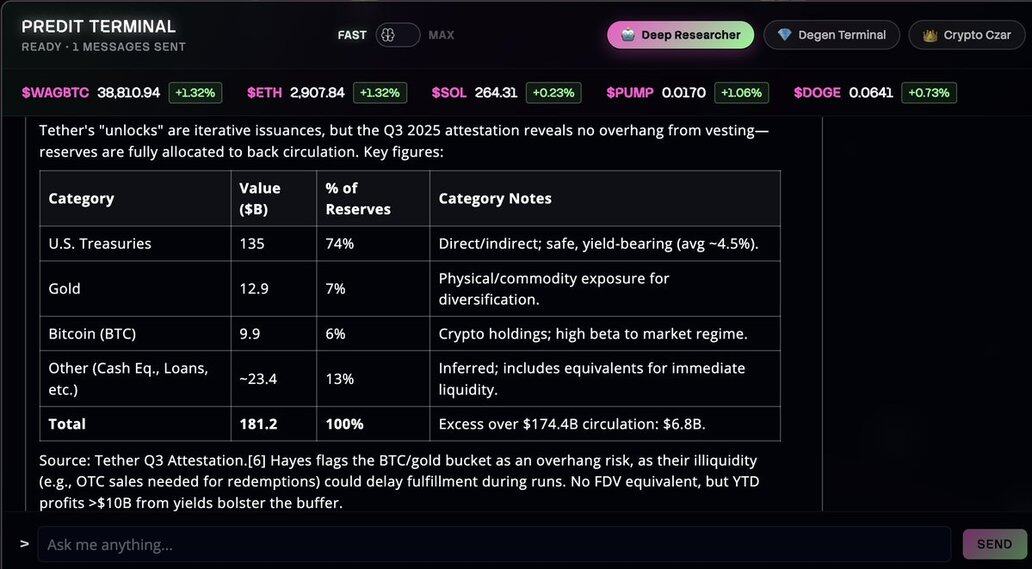Select the FAST mode label
The height and width of the screenshot is (569, 1032).
click(352, 35)
